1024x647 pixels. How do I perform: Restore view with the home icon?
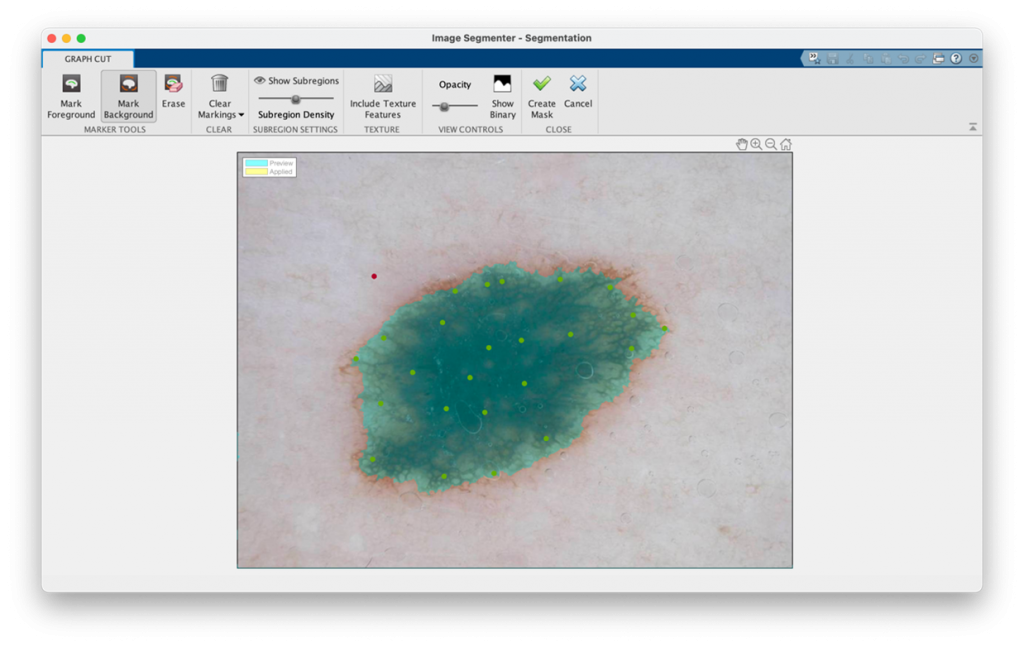786,144
